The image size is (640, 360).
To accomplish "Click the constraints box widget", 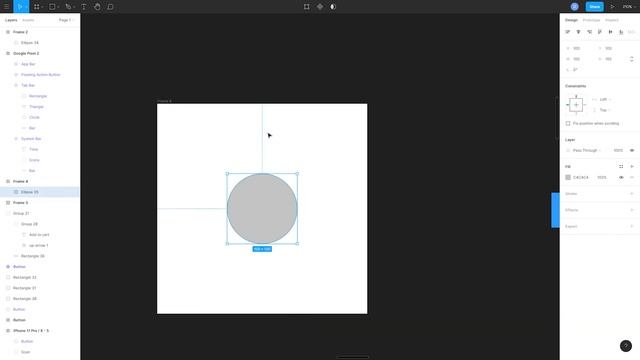I will tap(576, 105).
